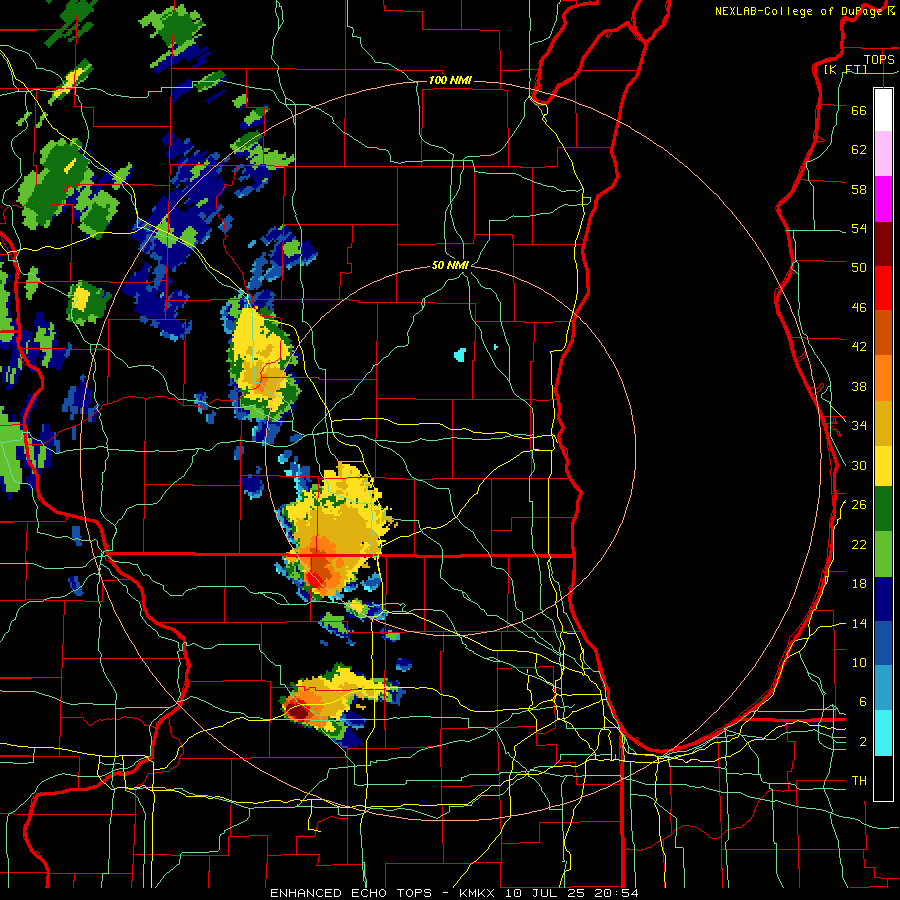Click the 30 value on the legend
The image size is (900, 900).
pyautogui.click(x=859, y=465)
